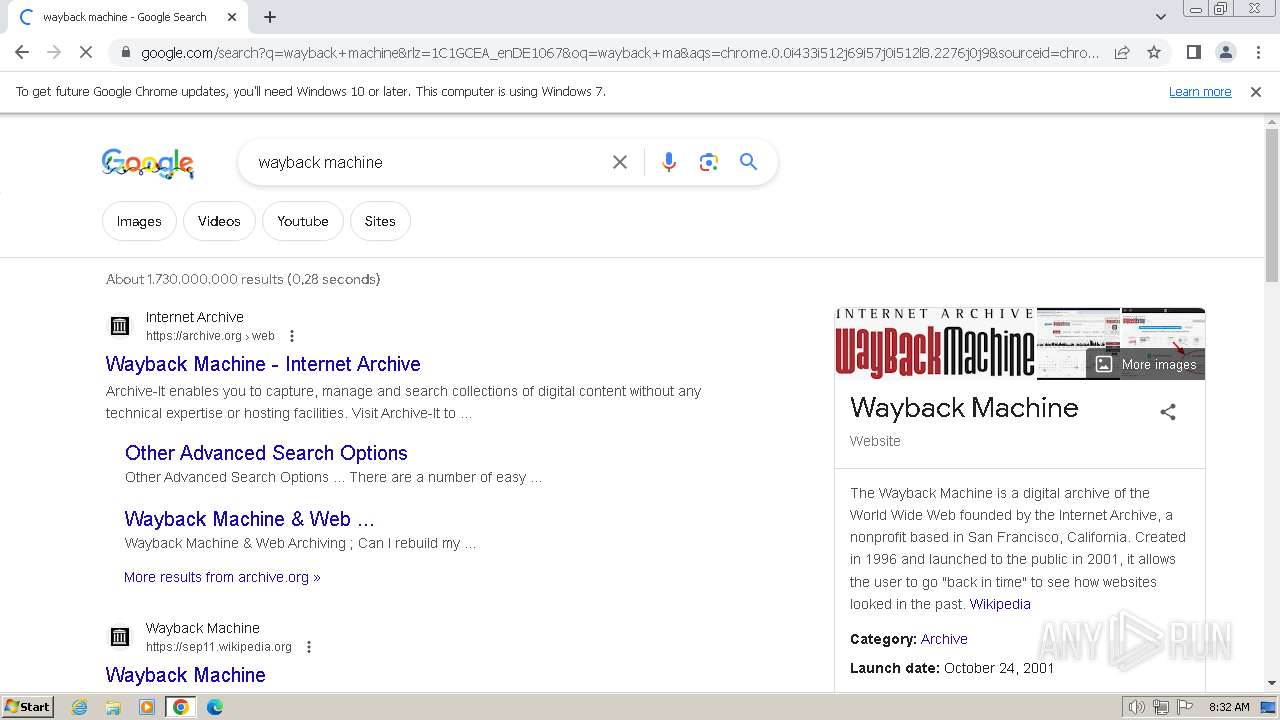Launch Microsoft Edge from taskbar

click(215, 707)
